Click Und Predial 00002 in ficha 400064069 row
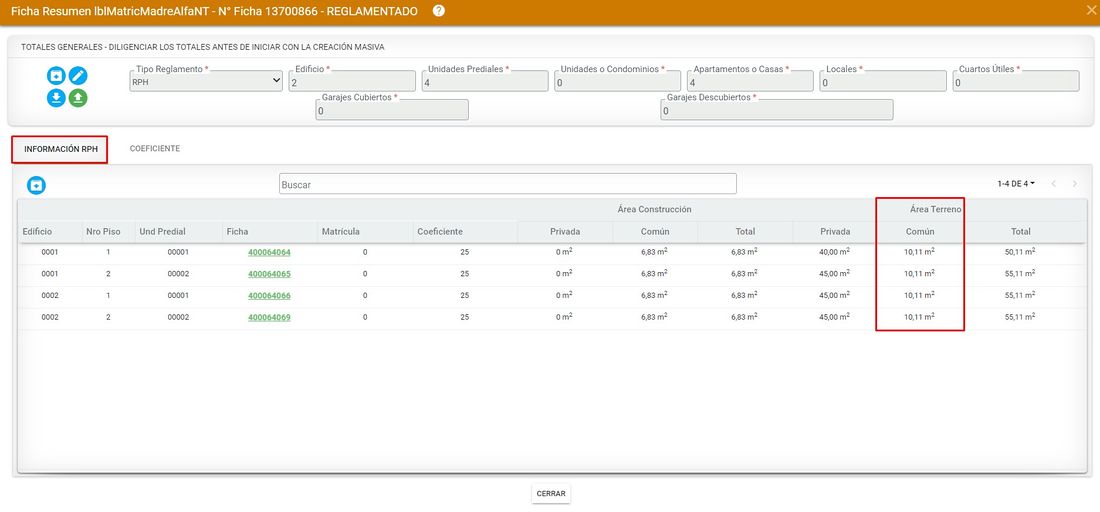The image size is (1100, 512). (178, 318)
